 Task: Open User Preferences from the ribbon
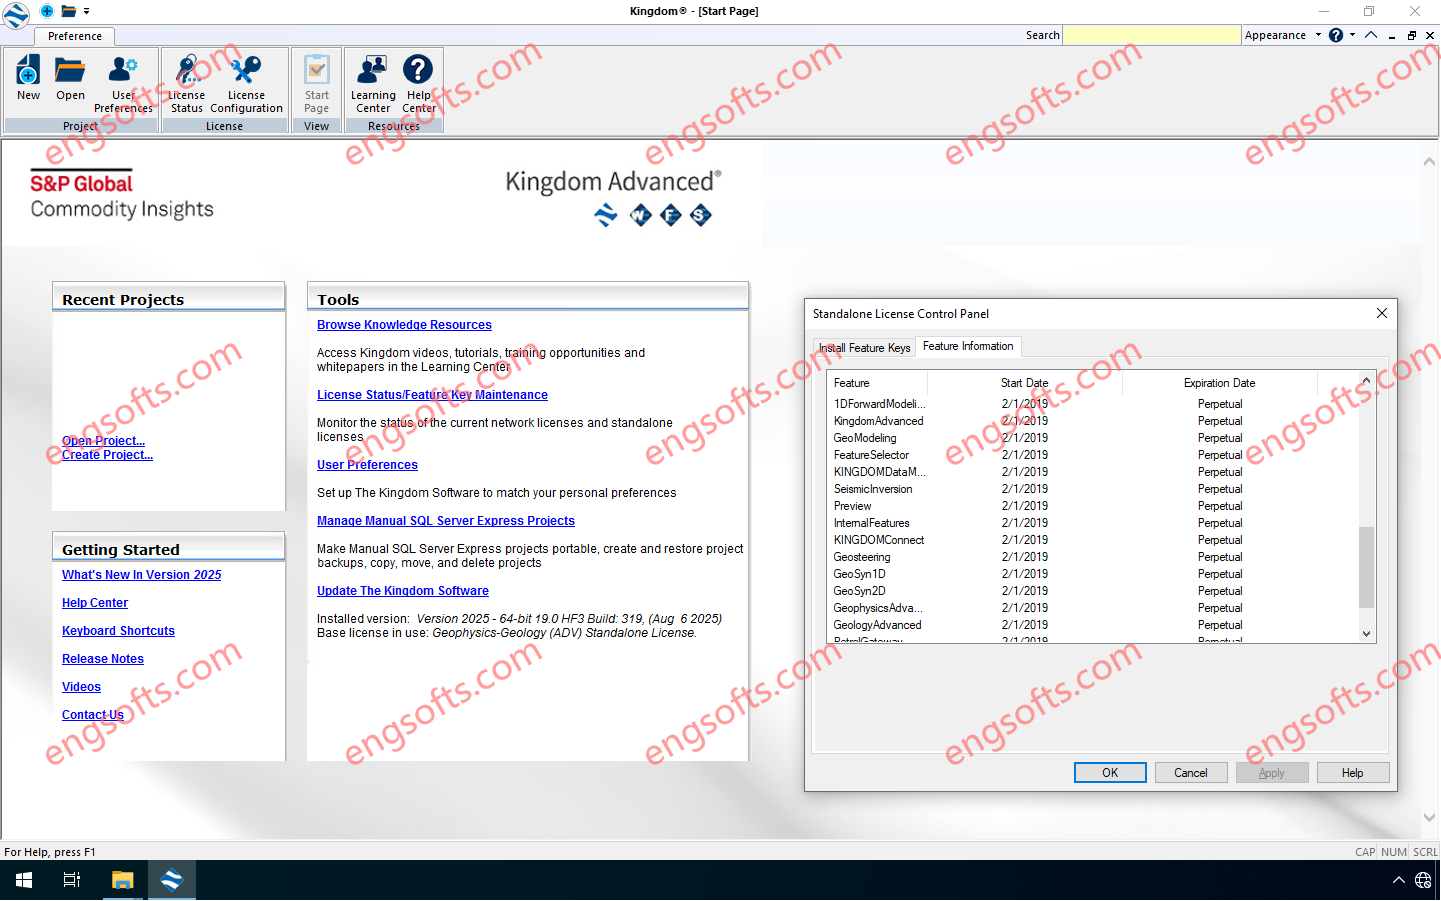(x=123, y=84)
